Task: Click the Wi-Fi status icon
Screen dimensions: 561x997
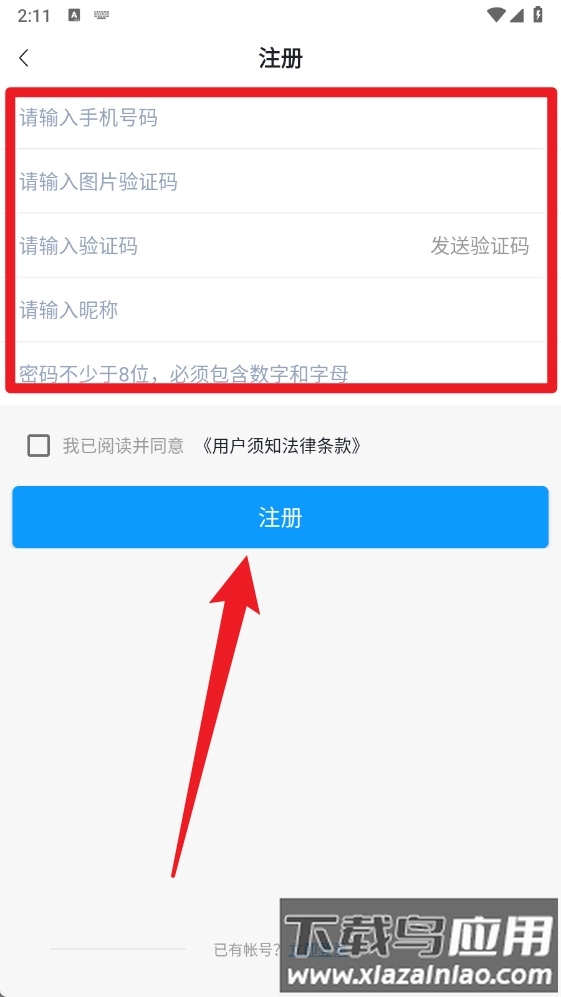Action: pos(495,15)
